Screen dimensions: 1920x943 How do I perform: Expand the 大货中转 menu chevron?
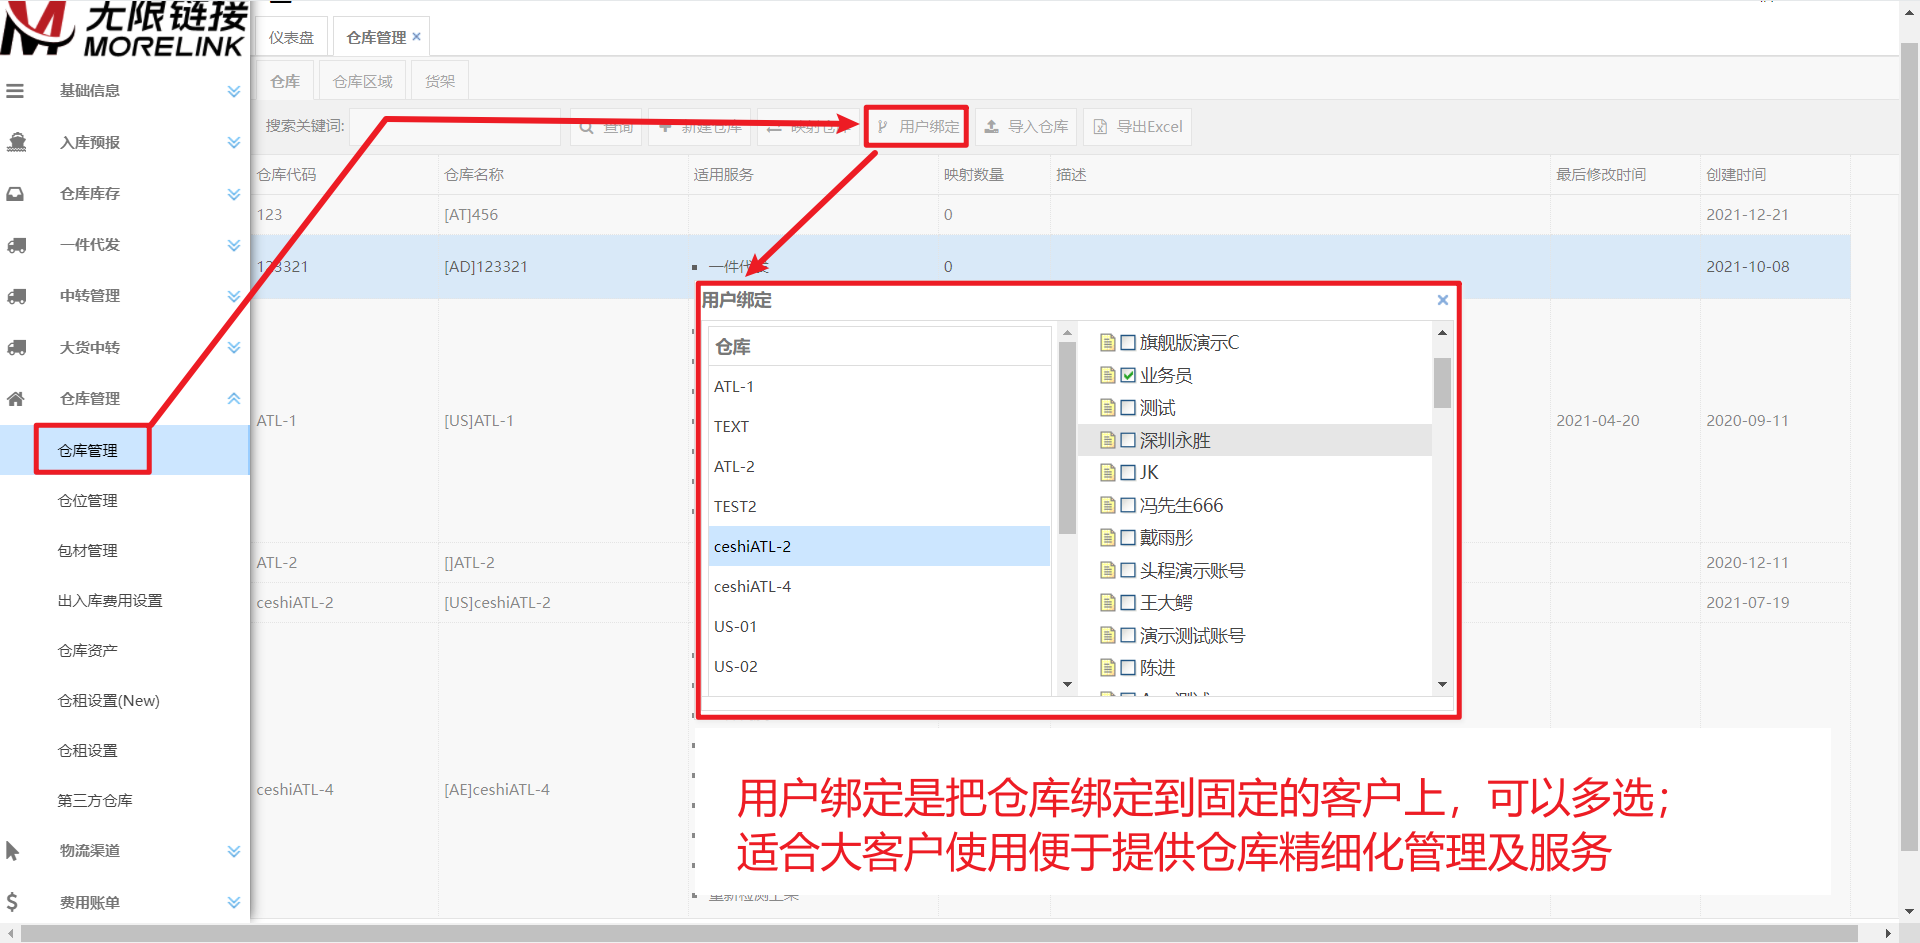234,348
